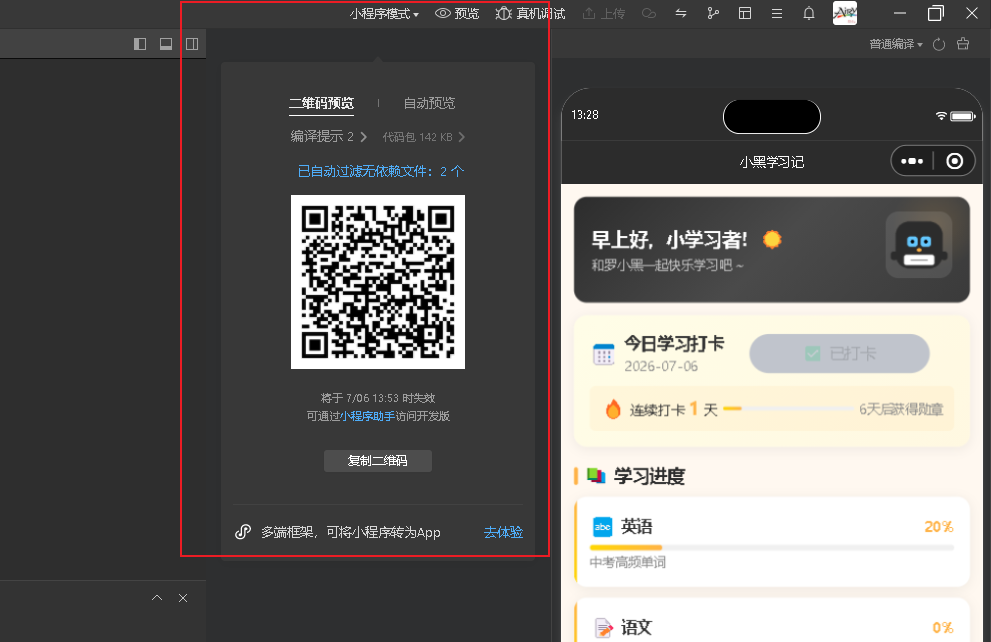This screenshot has height=642, width=991.
Task: Toggle the left sidebar panel layout icon
Action: tap(140, 44)
